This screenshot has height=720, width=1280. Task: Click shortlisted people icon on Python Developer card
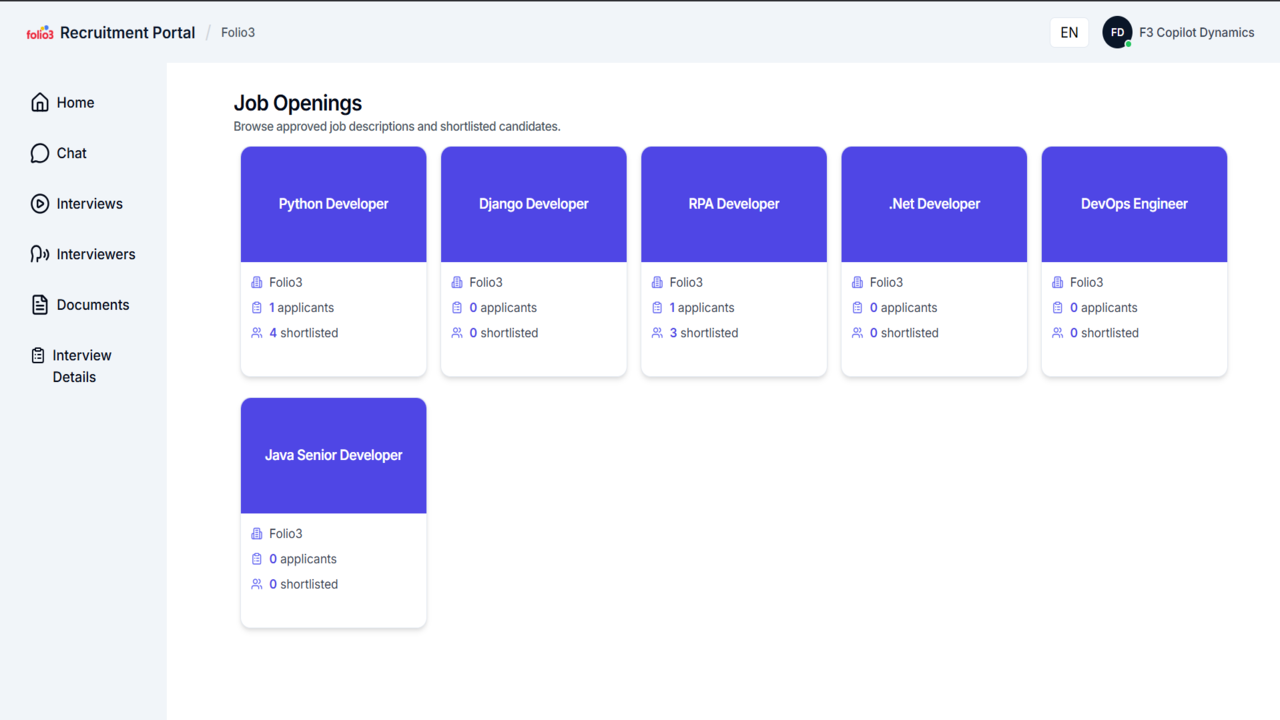(257, 333)
